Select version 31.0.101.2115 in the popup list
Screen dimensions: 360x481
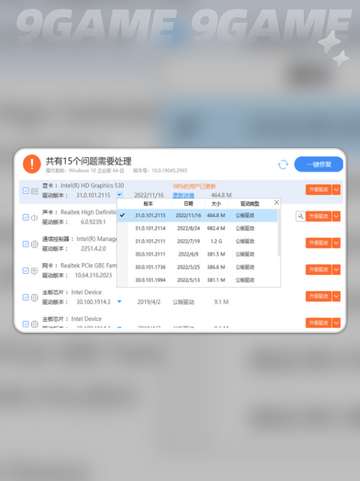(197, 215)
